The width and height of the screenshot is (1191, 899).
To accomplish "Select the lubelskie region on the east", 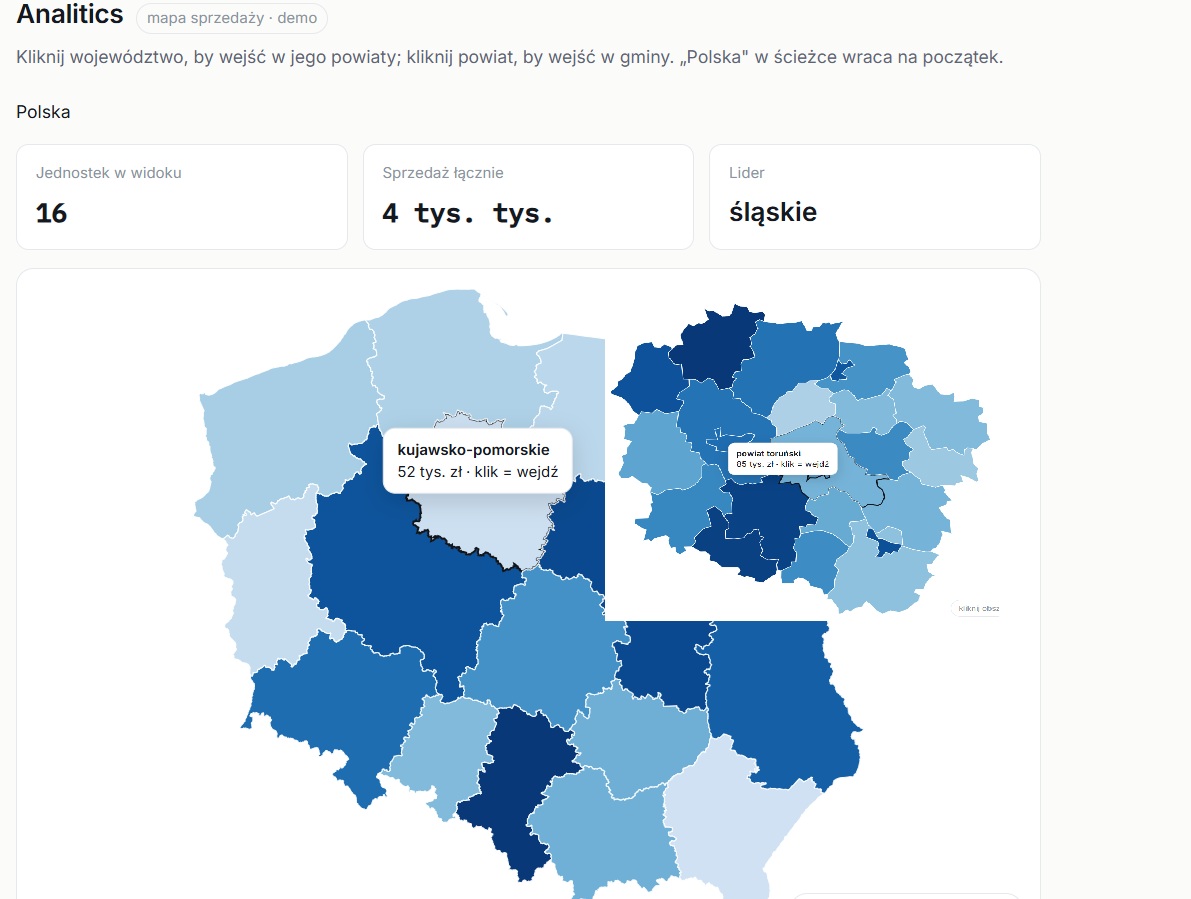I will pos(782,699).
